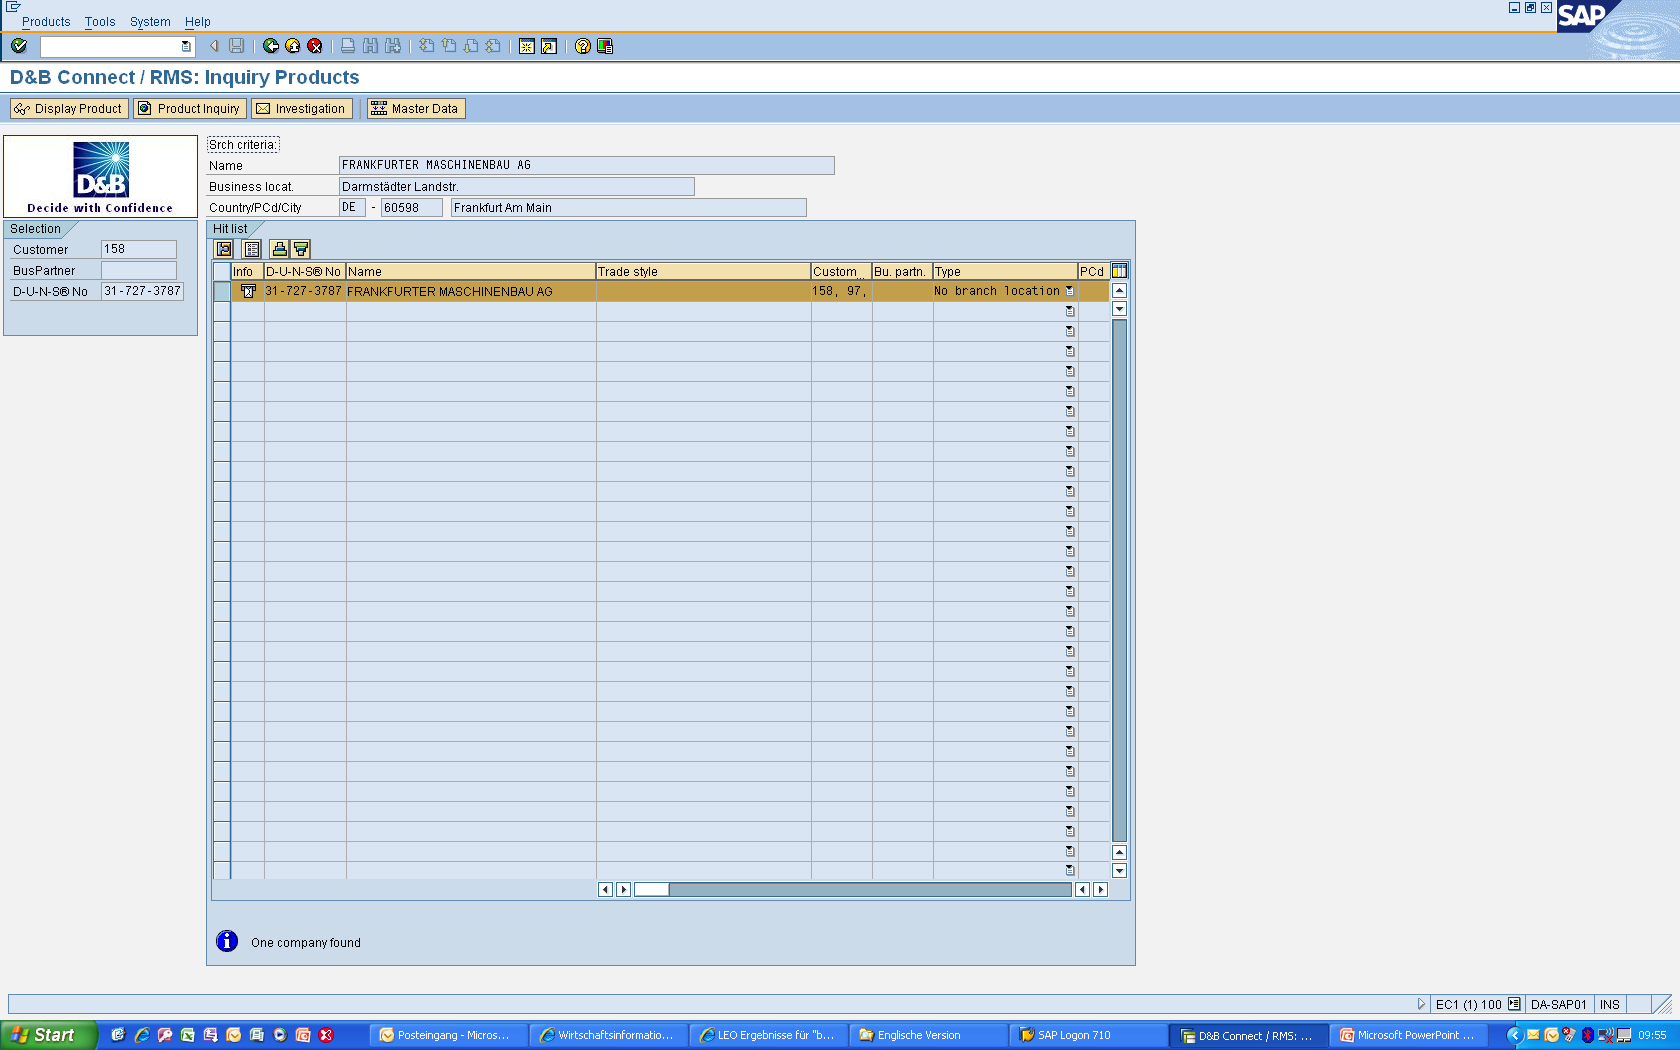Click the Generate shortcut icon
The width and height of the screenshot is (1680, 1050).
coord(549,46)
